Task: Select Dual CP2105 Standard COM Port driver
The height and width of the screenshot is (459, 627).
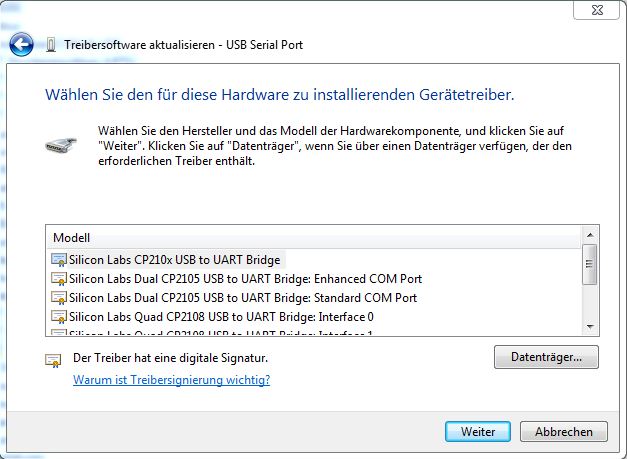Action: coord(243,298)
